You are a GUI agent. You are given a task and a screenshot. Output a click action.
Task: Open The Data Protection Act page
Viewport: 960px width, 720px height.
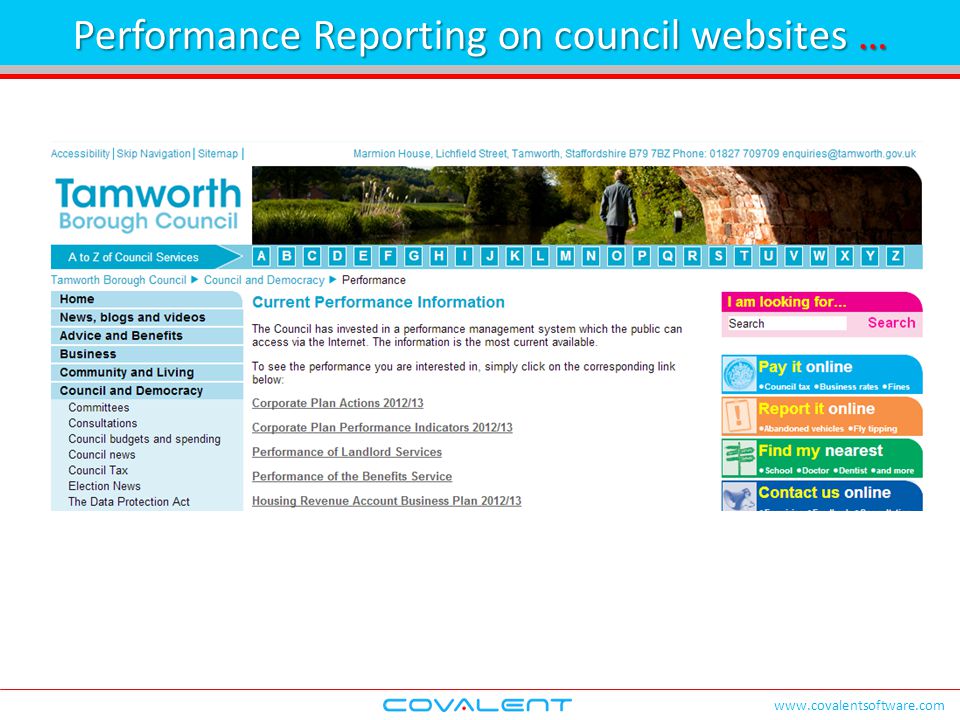[129, 501]
